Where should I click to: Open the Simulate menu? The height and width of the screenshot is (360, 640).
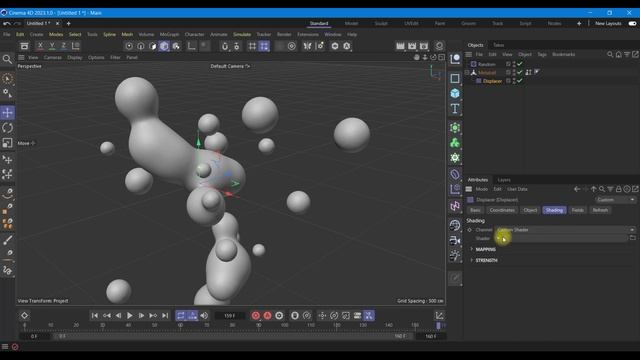(242, 34)
